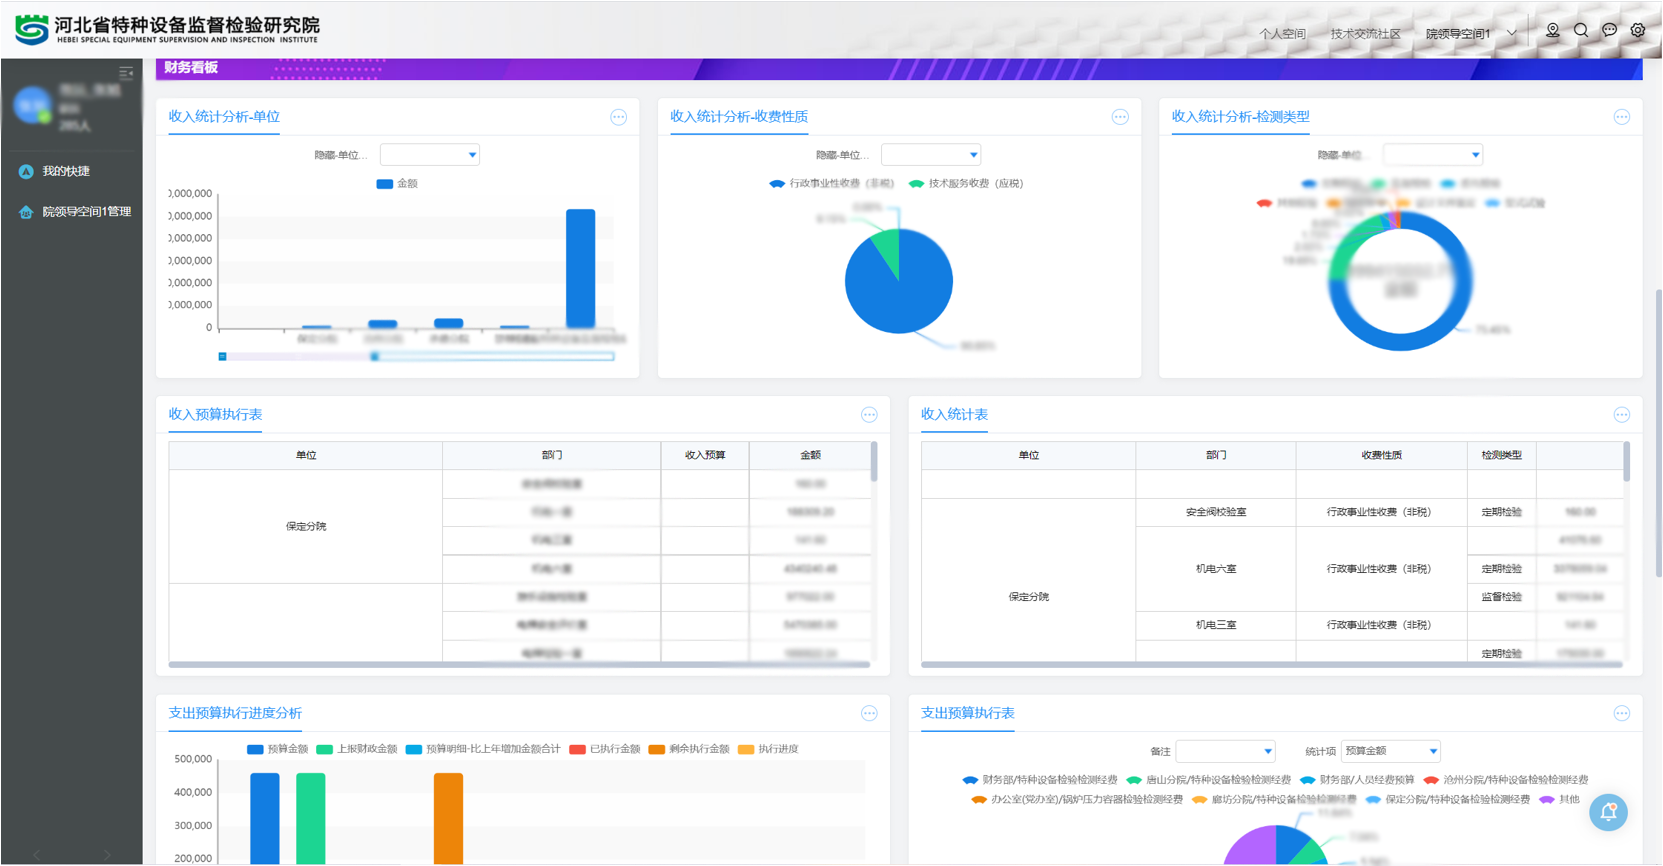Open the 备注 dropdown in 支出预算执行表
This screenshot has width=1663, height=866.
click(1226, 751)
